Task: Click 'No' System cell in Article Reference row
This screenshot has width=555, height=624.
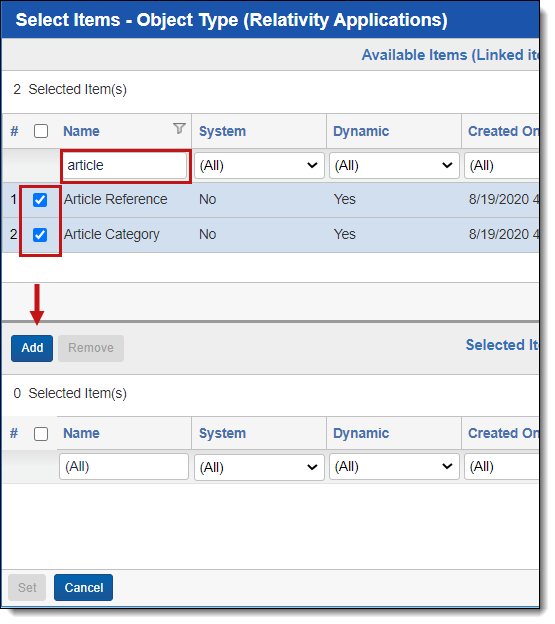Action: tap(207, 199)
